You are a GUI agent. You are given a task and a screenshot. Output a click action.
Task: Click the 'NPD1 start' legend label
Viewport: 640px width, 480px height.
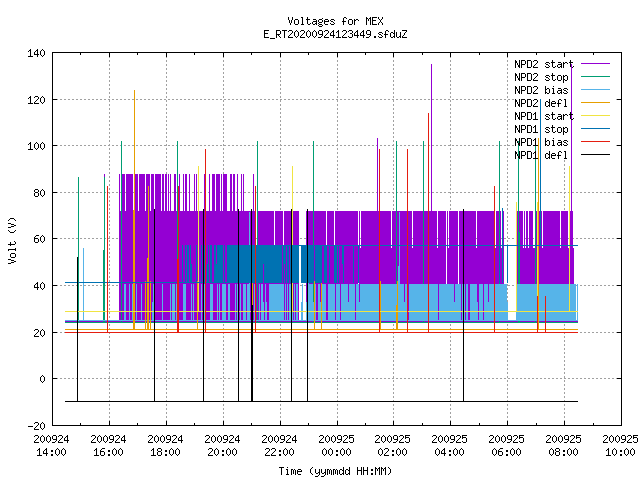tap(544, 116)
